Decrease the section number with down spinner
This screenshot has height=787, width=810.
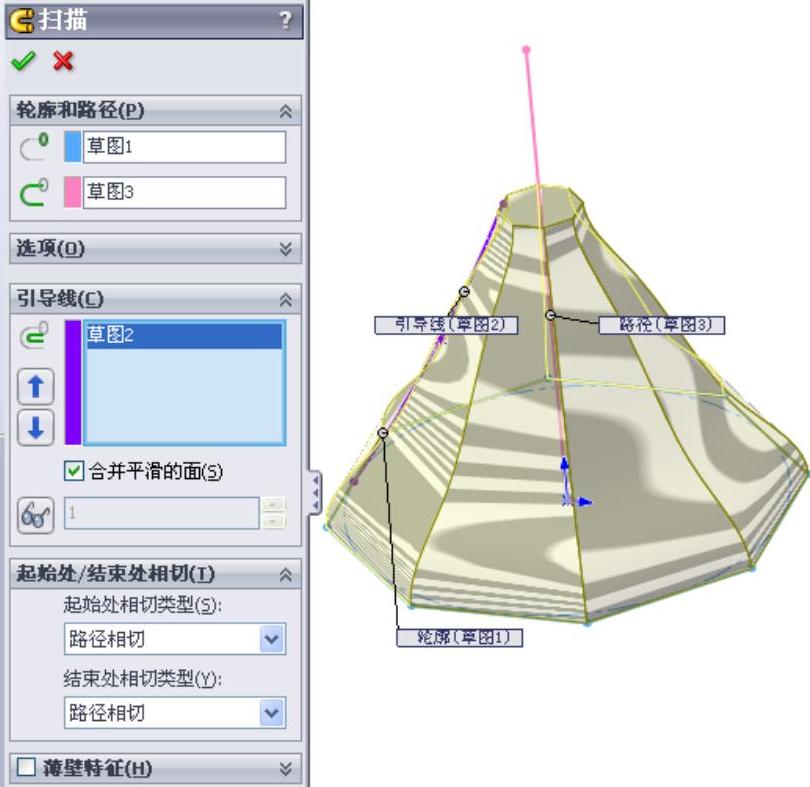(273, 521)
